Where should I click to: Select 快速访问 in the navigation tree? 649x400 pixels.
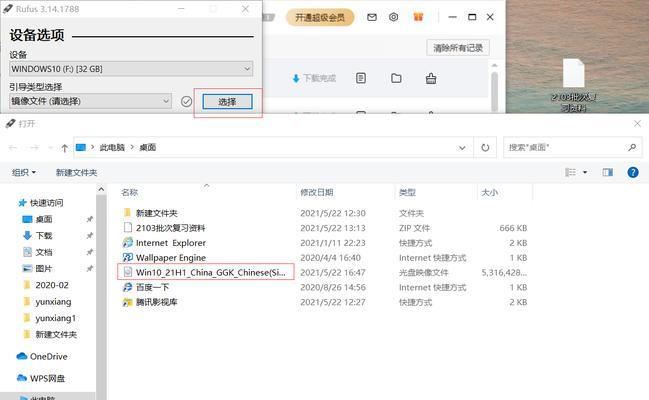coord(41,202)
